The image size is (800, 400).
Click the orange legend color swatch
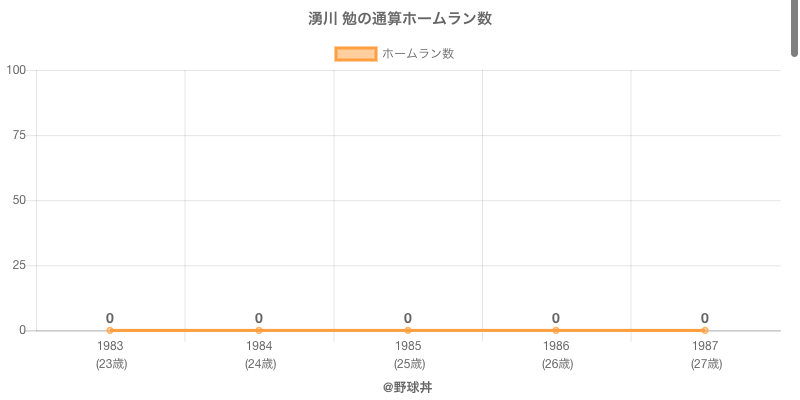[355, 54]
